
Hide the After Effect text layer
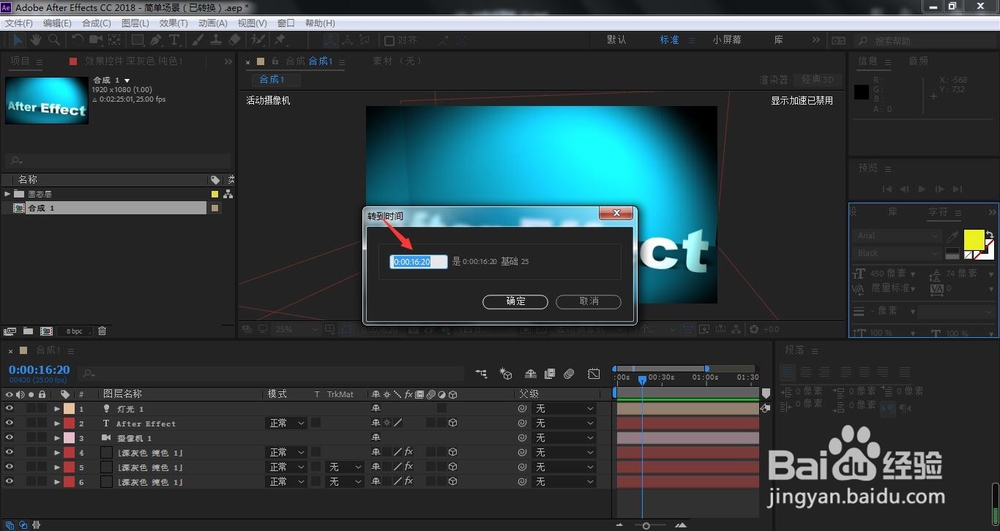10,423
